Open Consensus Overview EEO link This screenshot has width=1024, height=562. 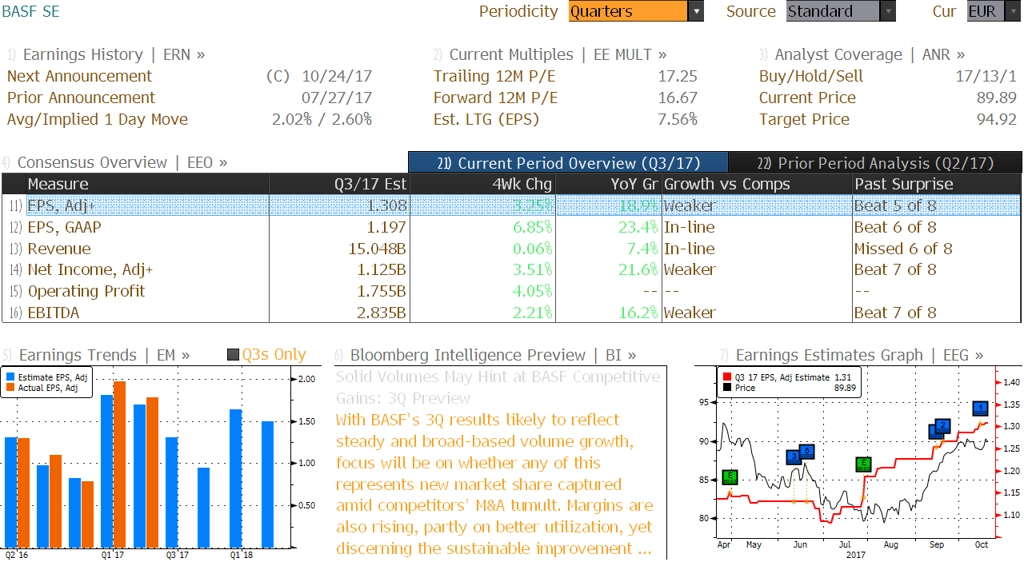click(122, 162)
